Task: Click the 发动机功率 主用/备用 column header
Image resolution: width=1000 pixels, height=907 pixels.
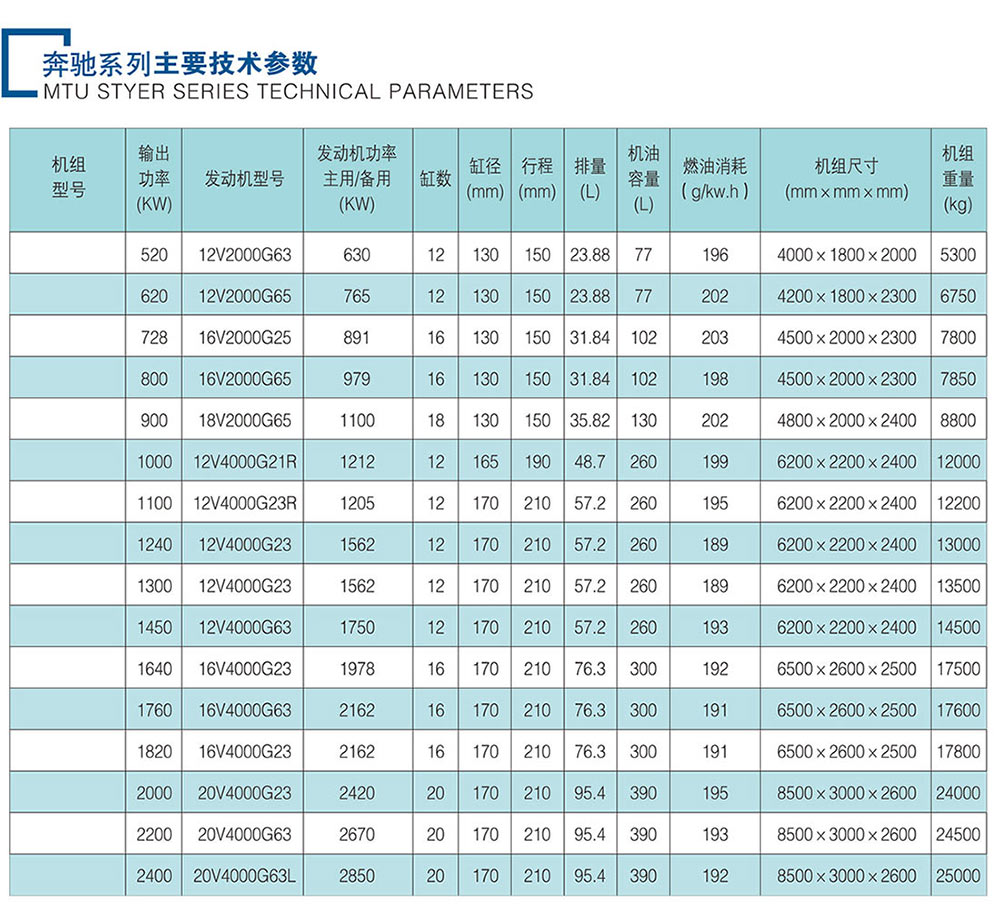Action: pyautogui.click(x=357, y=179)
